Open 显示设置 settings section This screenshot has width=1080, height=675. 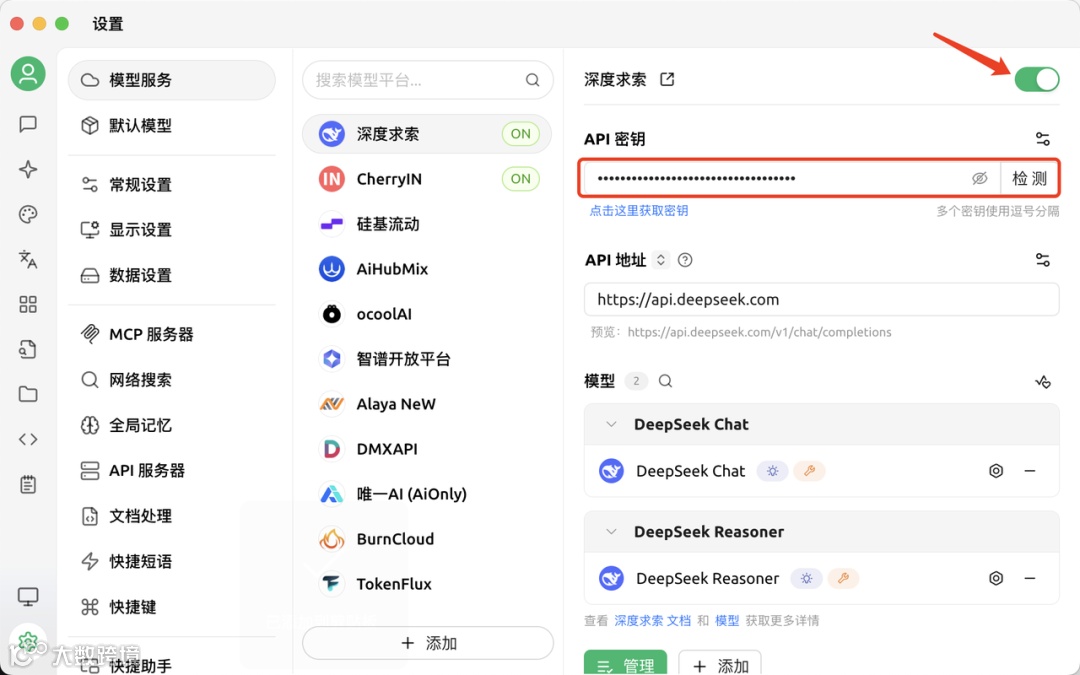pos(172,230)
